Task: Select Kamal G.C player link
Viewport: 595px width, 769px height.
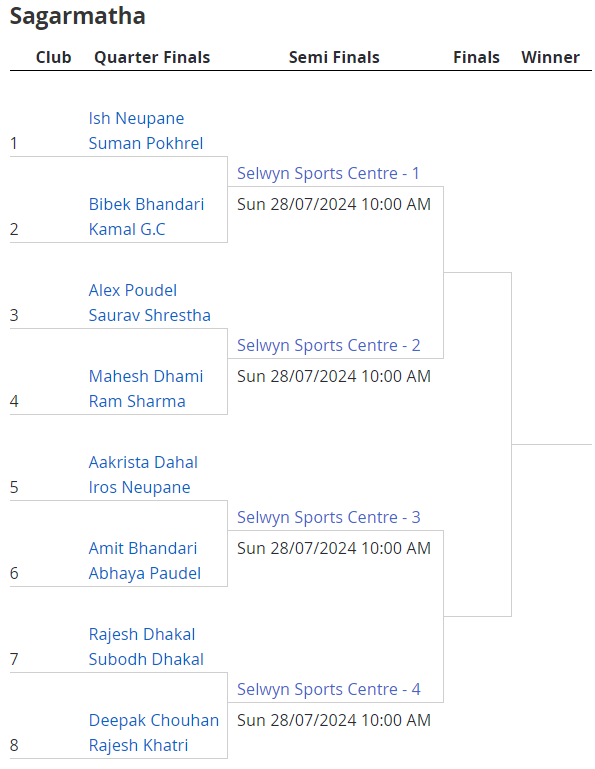Action: pyautogui.click(x=127, y=229)
